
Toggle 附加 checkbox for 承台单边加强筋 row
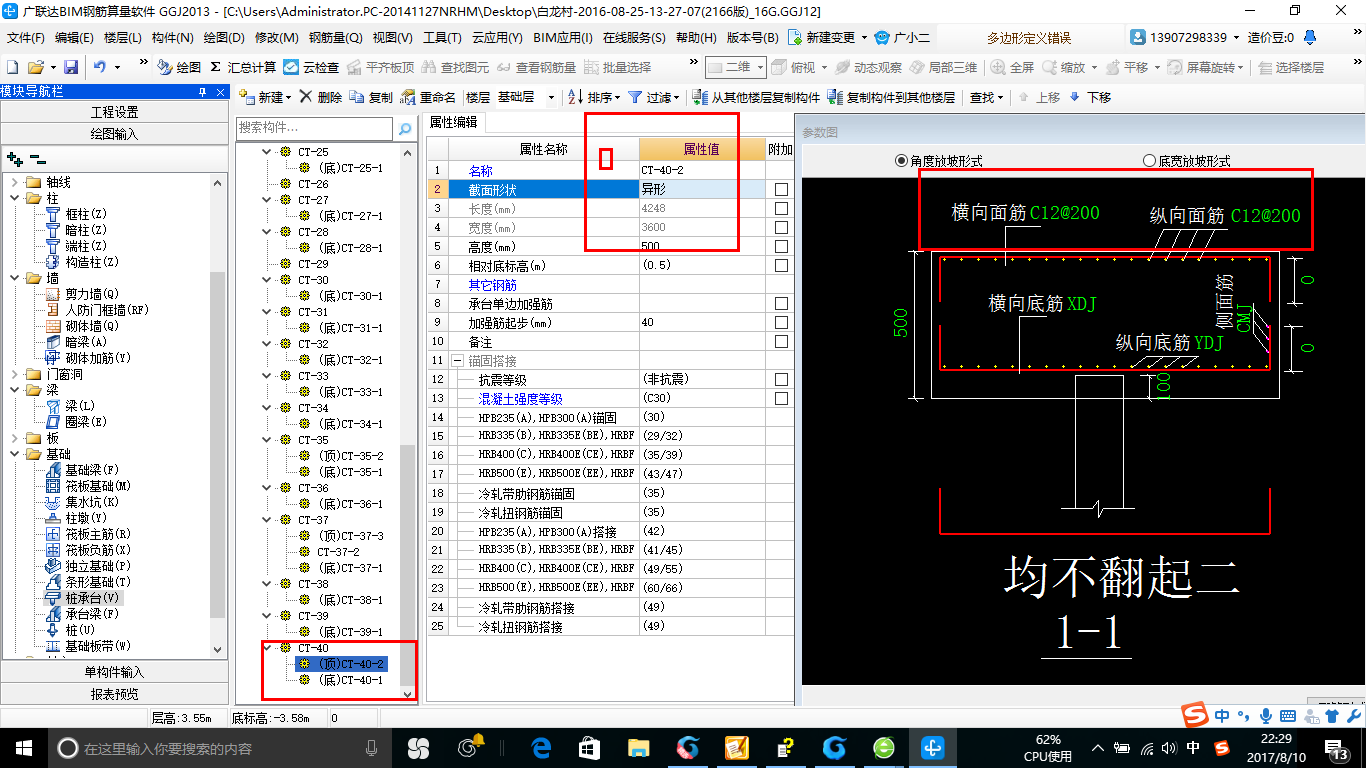point(781,303)
